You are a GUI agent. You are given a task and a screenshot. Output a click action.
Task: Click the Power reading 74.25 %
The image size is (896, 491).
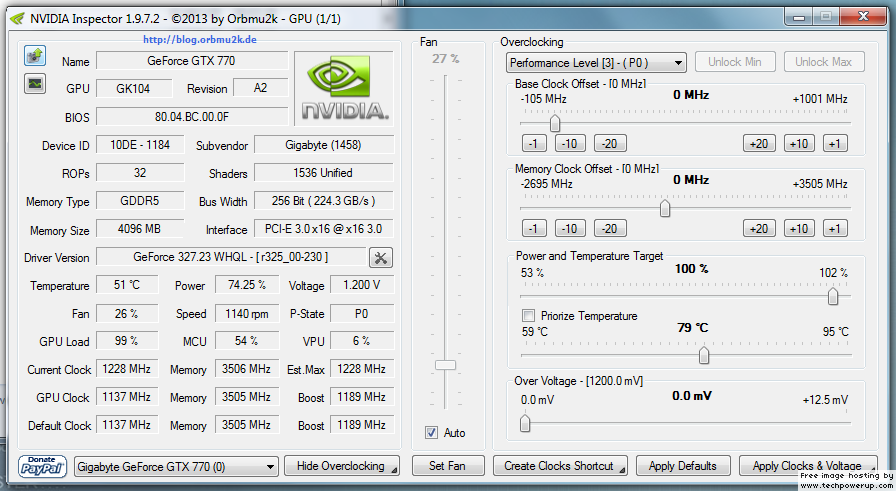click(247, 285)
